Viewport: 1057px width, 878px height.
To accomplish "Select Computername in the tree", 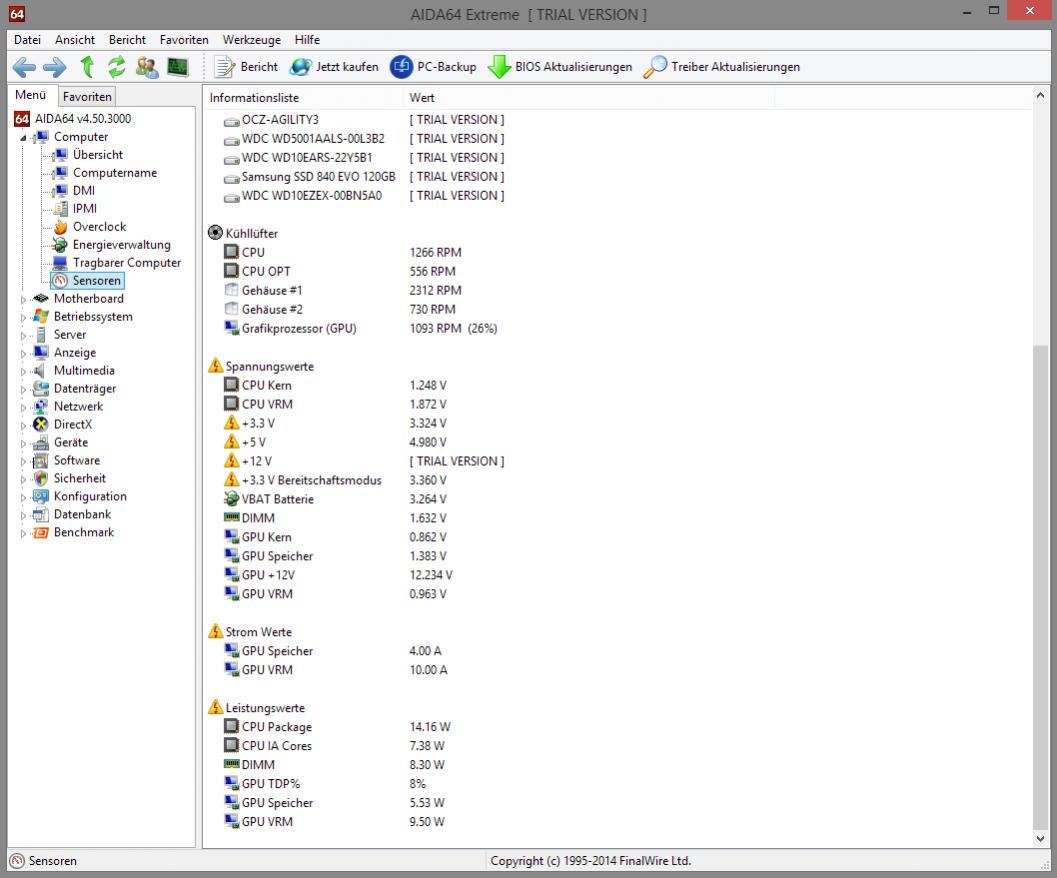I will coord(104,173).
